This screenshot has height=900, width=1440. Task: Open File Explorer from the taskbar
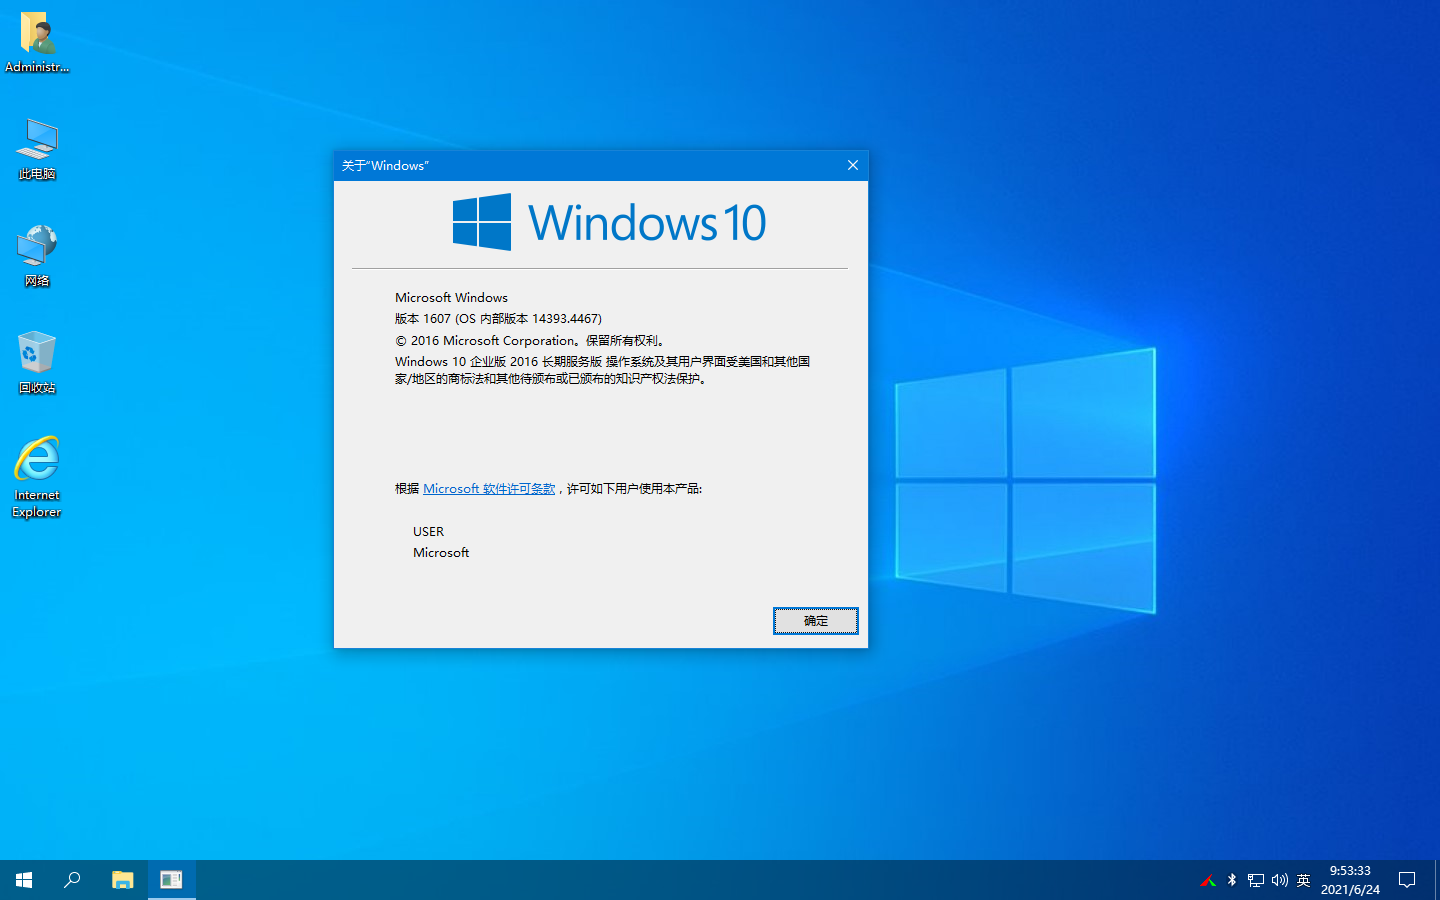tap(122, 880)
